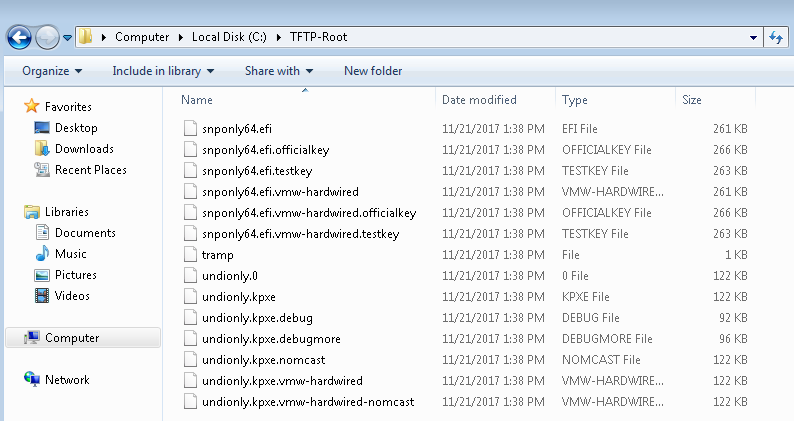This screenshot has height=421, width=794.
Task: Click the New folder button
Action: click(373, 71)
